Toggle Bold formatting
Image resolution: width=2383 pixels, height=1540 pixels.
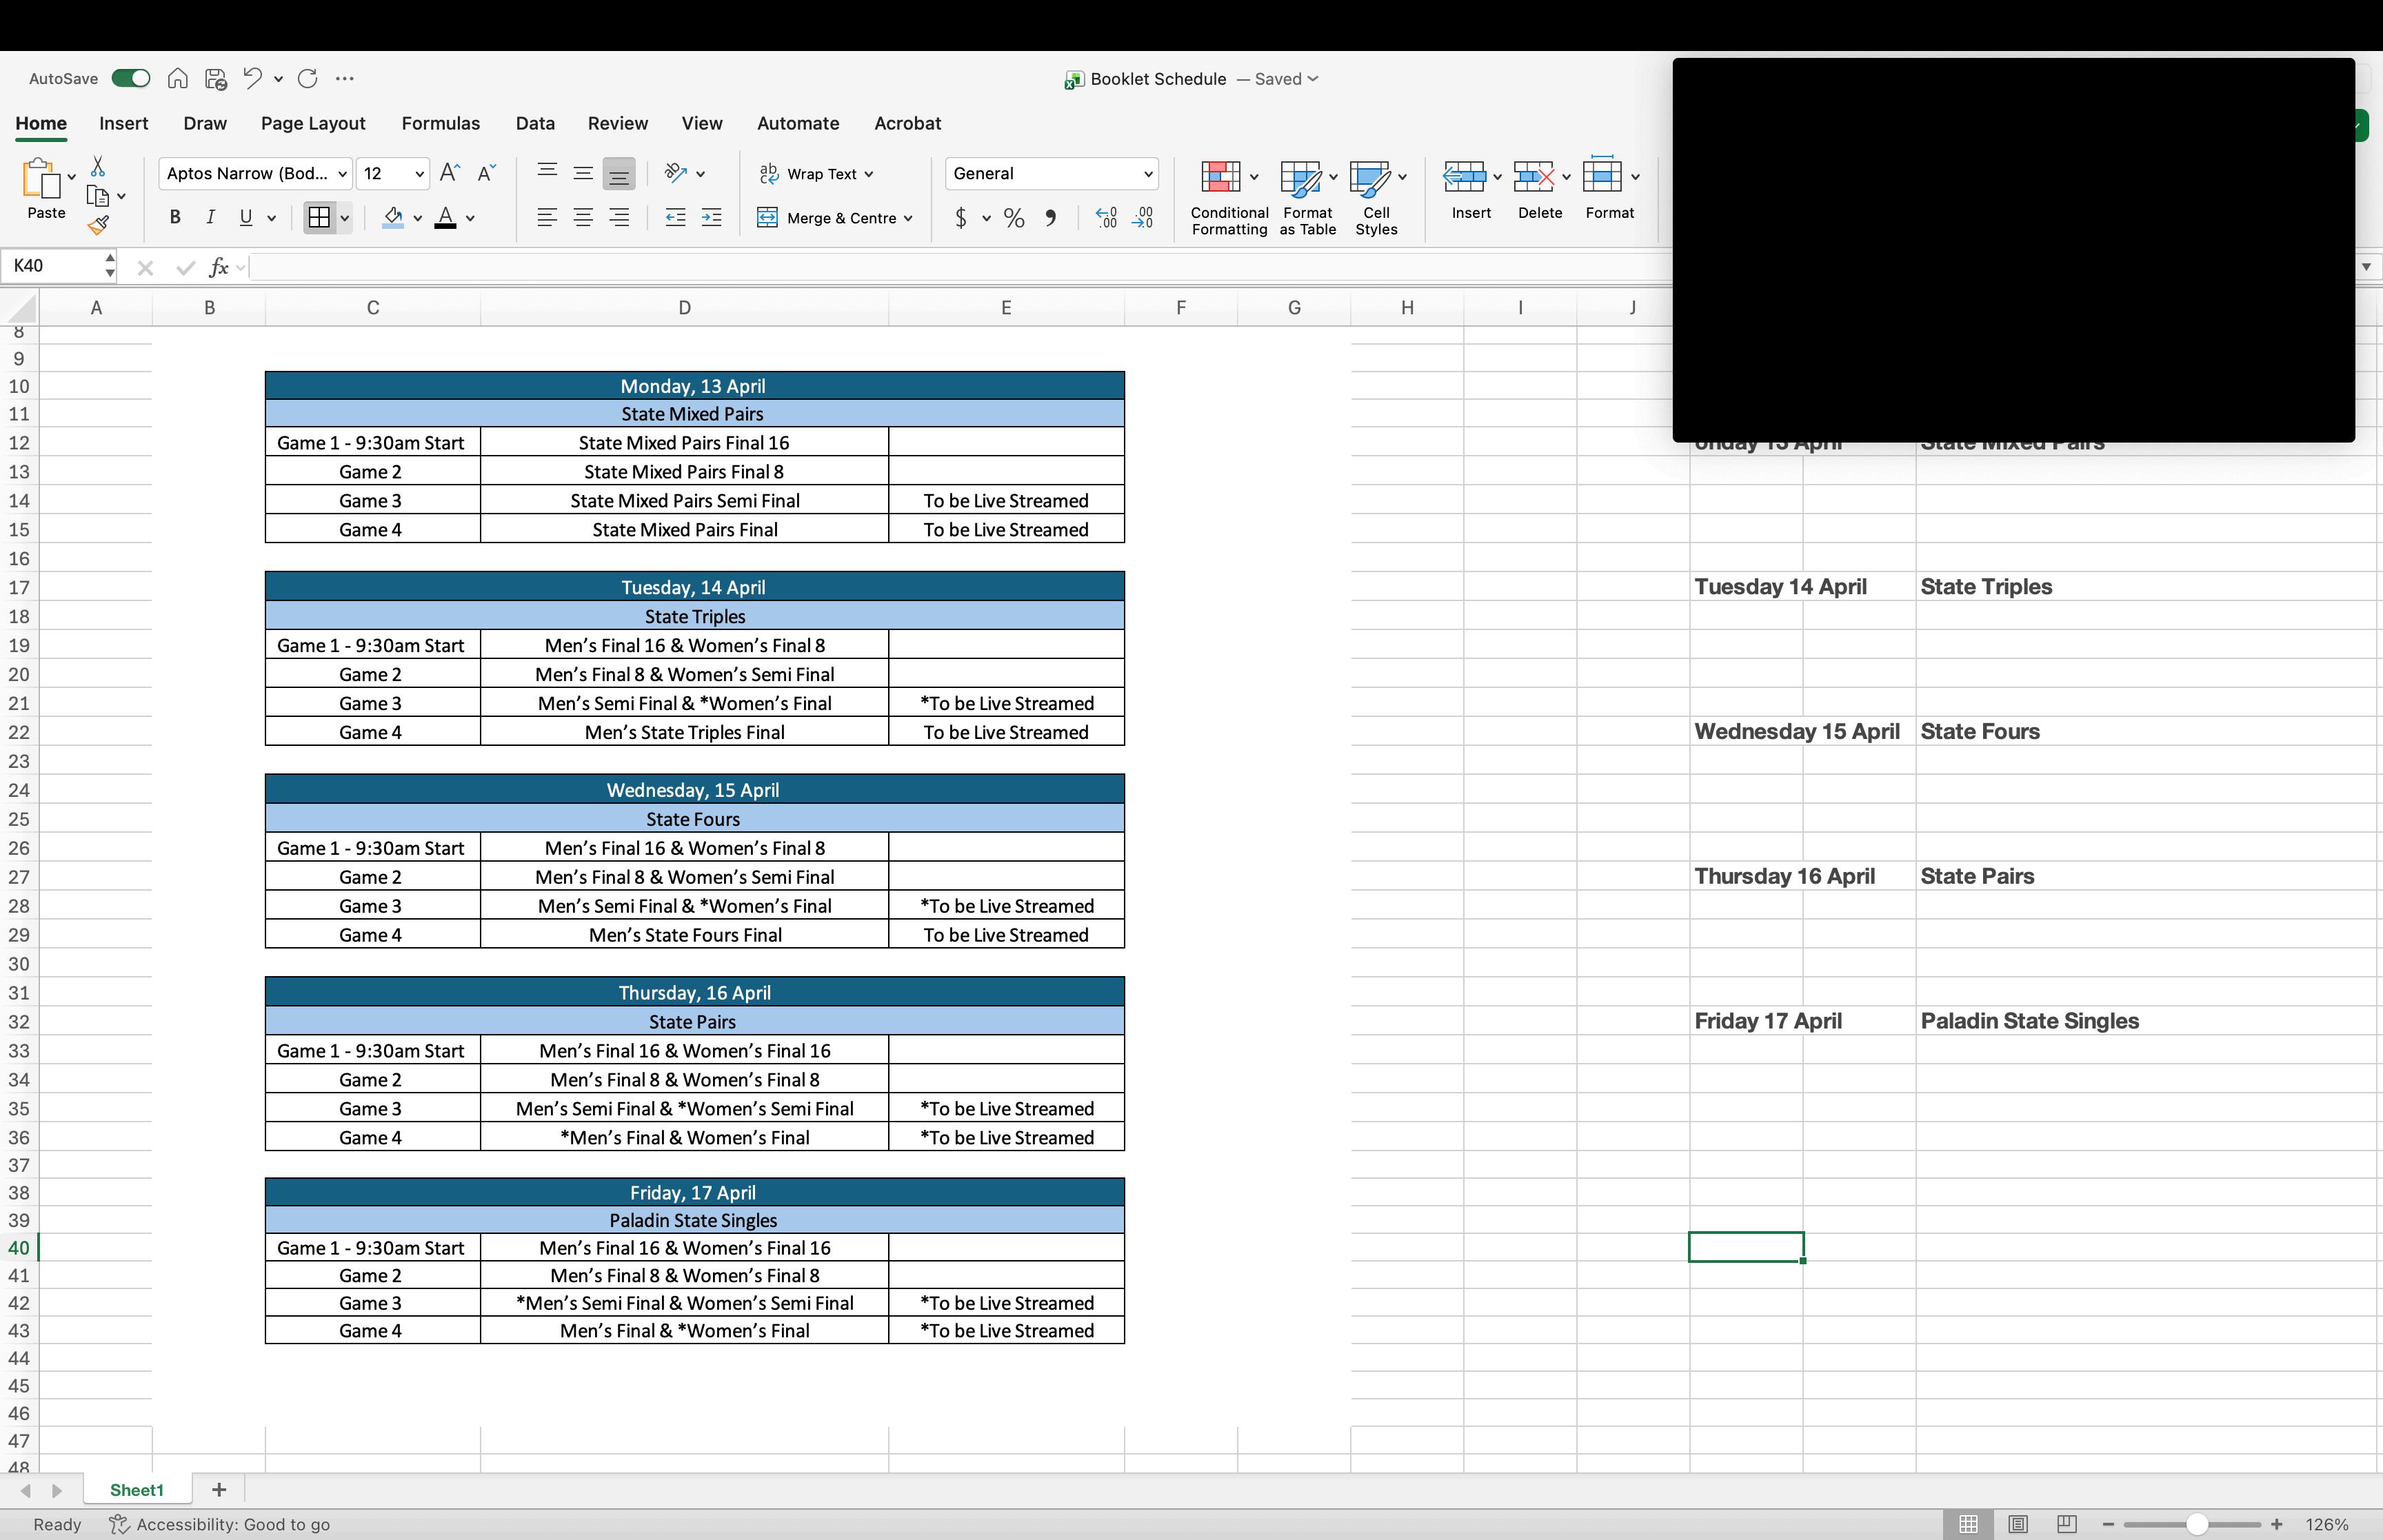tap(175, 217)
